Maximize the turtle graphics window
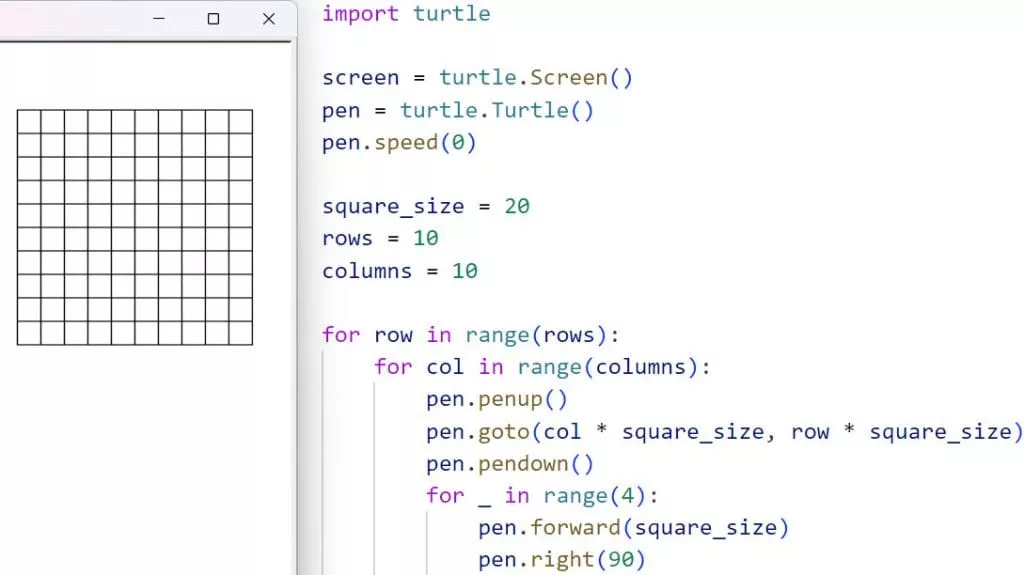 point(213,19)
